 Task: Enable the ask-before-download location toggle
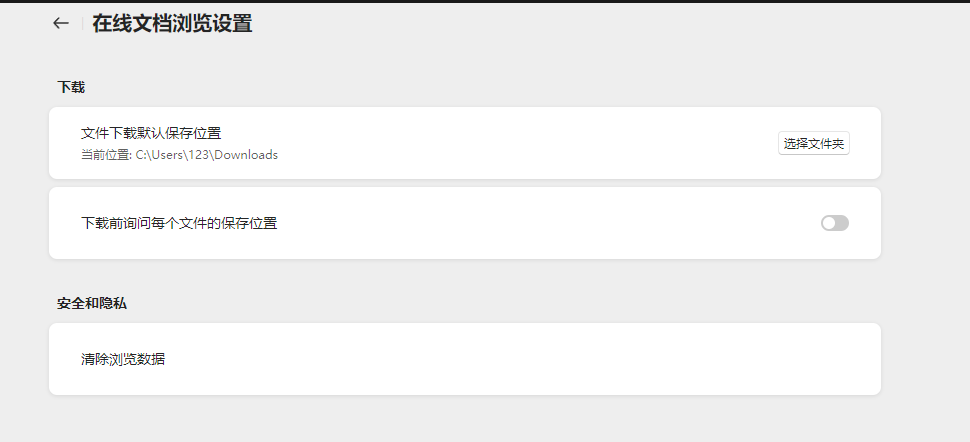[834, 223]
